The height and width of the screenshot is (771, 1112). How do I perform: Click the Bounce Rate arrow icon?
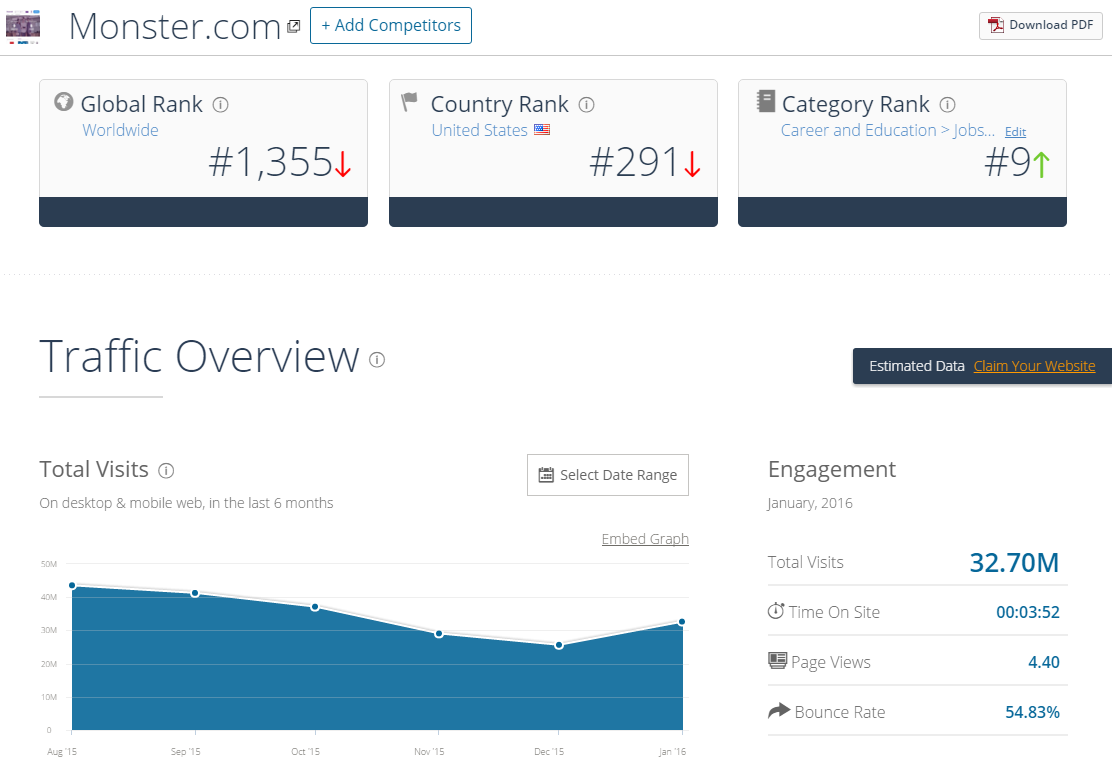(x=778, y=710)
